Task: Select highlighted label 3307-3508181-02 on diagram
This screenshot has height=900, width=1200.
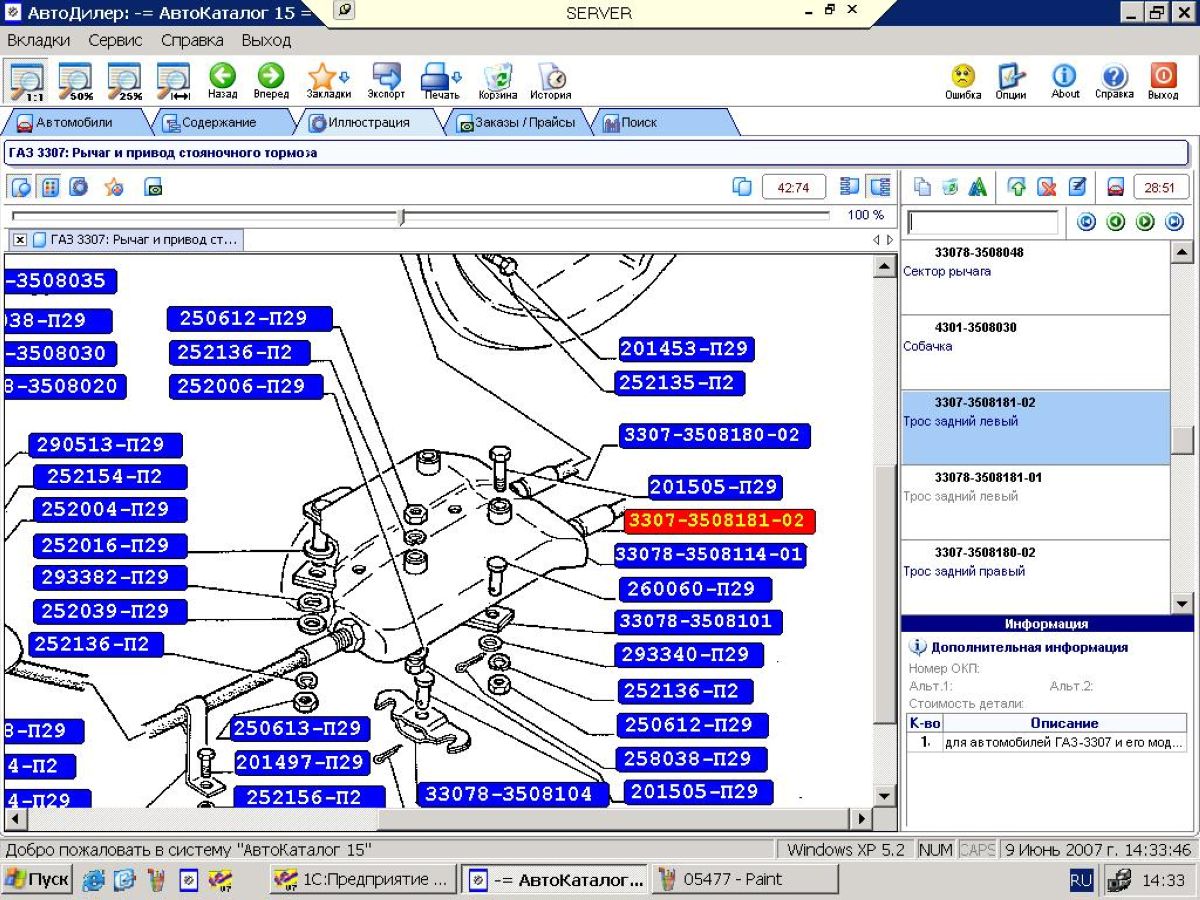Action: 719,522
